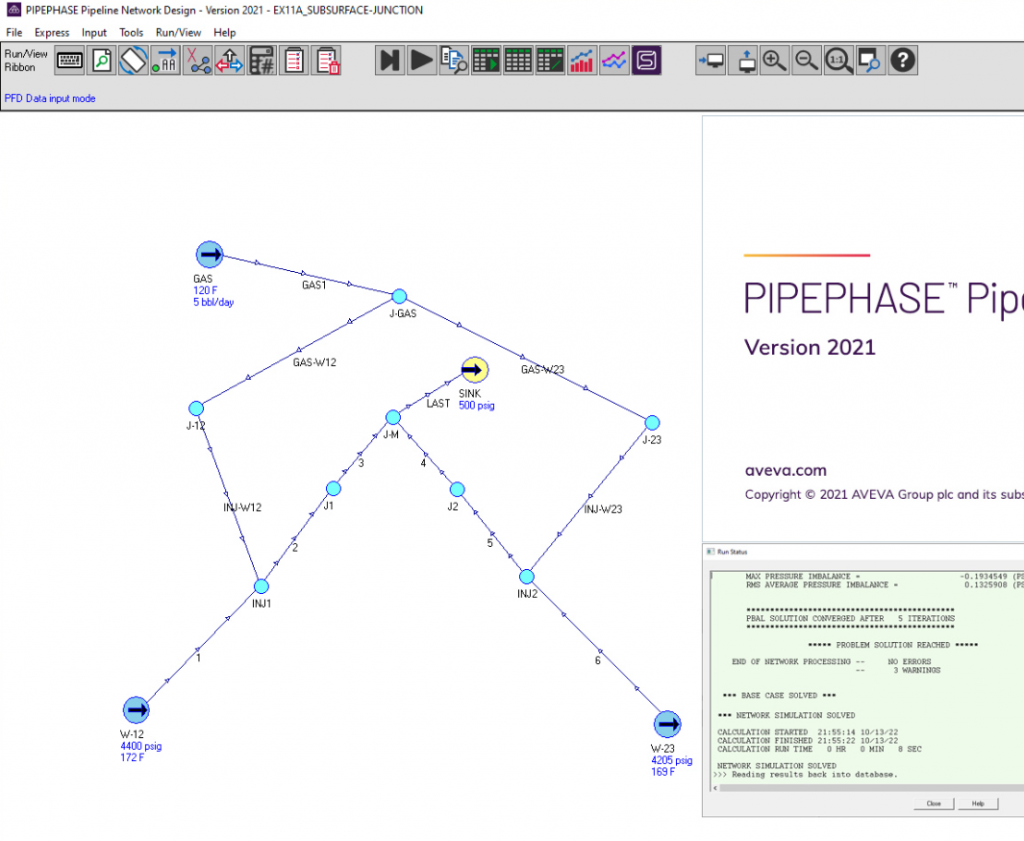Image resolution: width=1024 pixels, height=841 pixels.
Task: Click the 1:1 zoom reset icon
Action: point(839,61)
